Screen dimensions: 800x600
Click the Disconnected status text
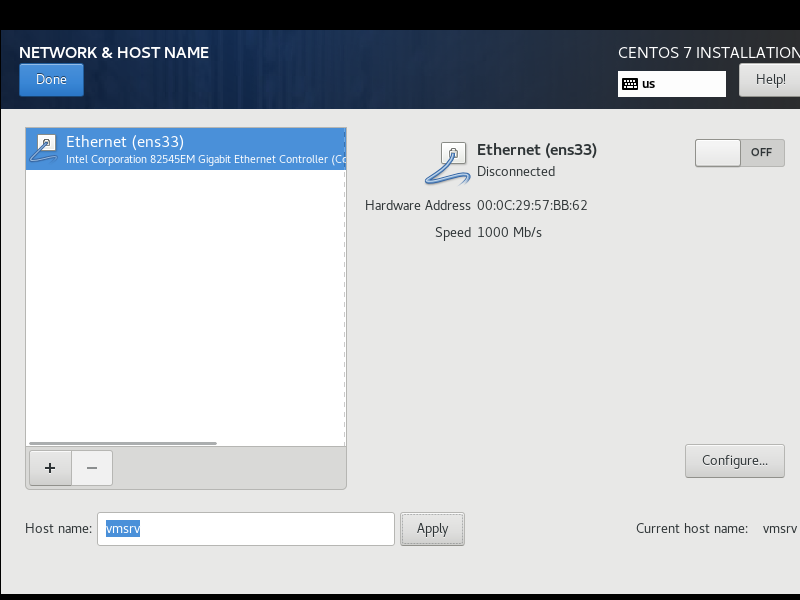pyautogui.click(x=516, y=171)
